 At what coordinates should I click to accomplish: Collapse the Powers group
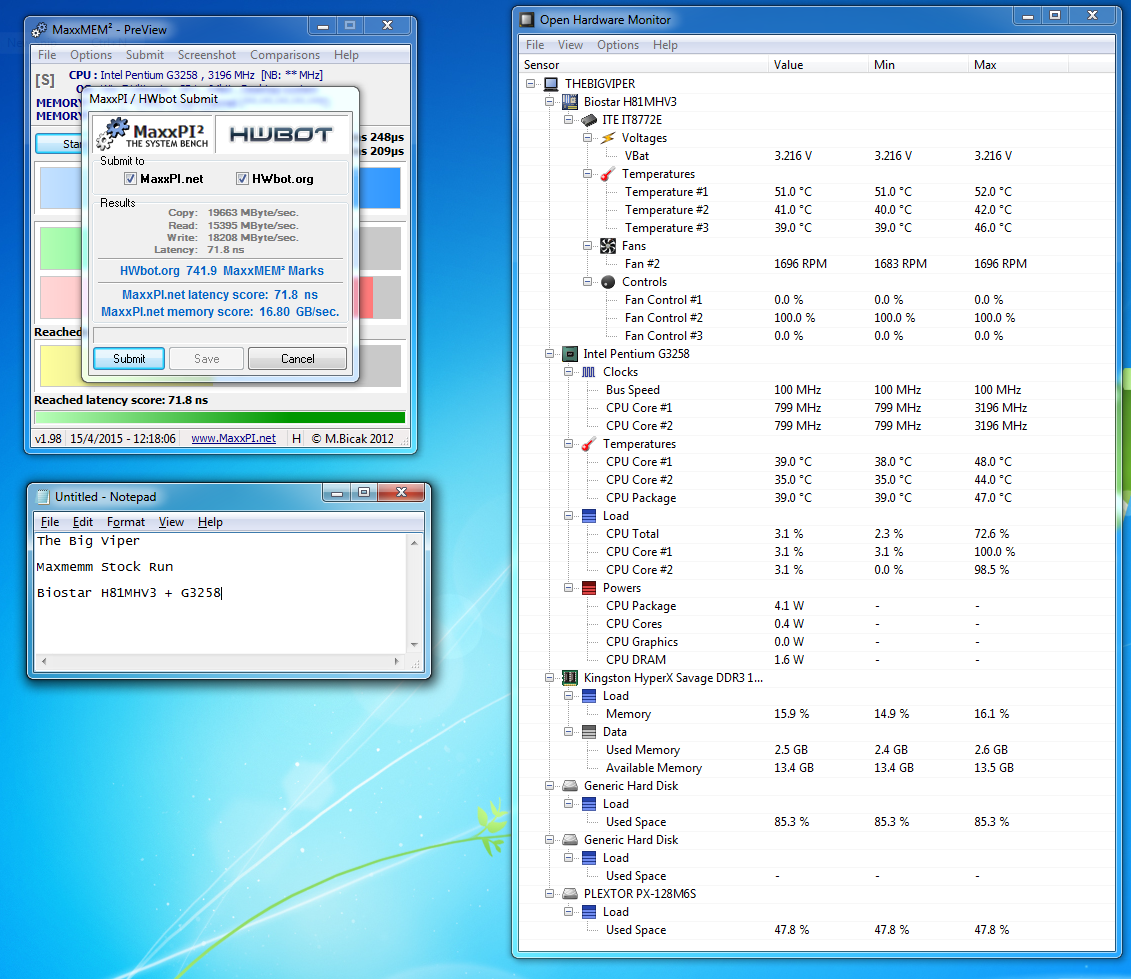568,588
